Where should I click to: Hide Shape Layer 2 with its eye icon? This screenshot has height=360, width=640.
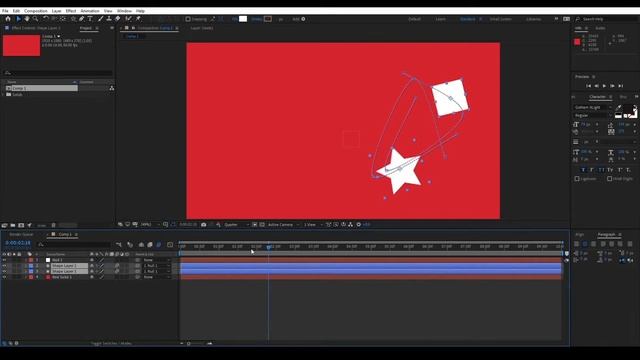pos(4,266)
